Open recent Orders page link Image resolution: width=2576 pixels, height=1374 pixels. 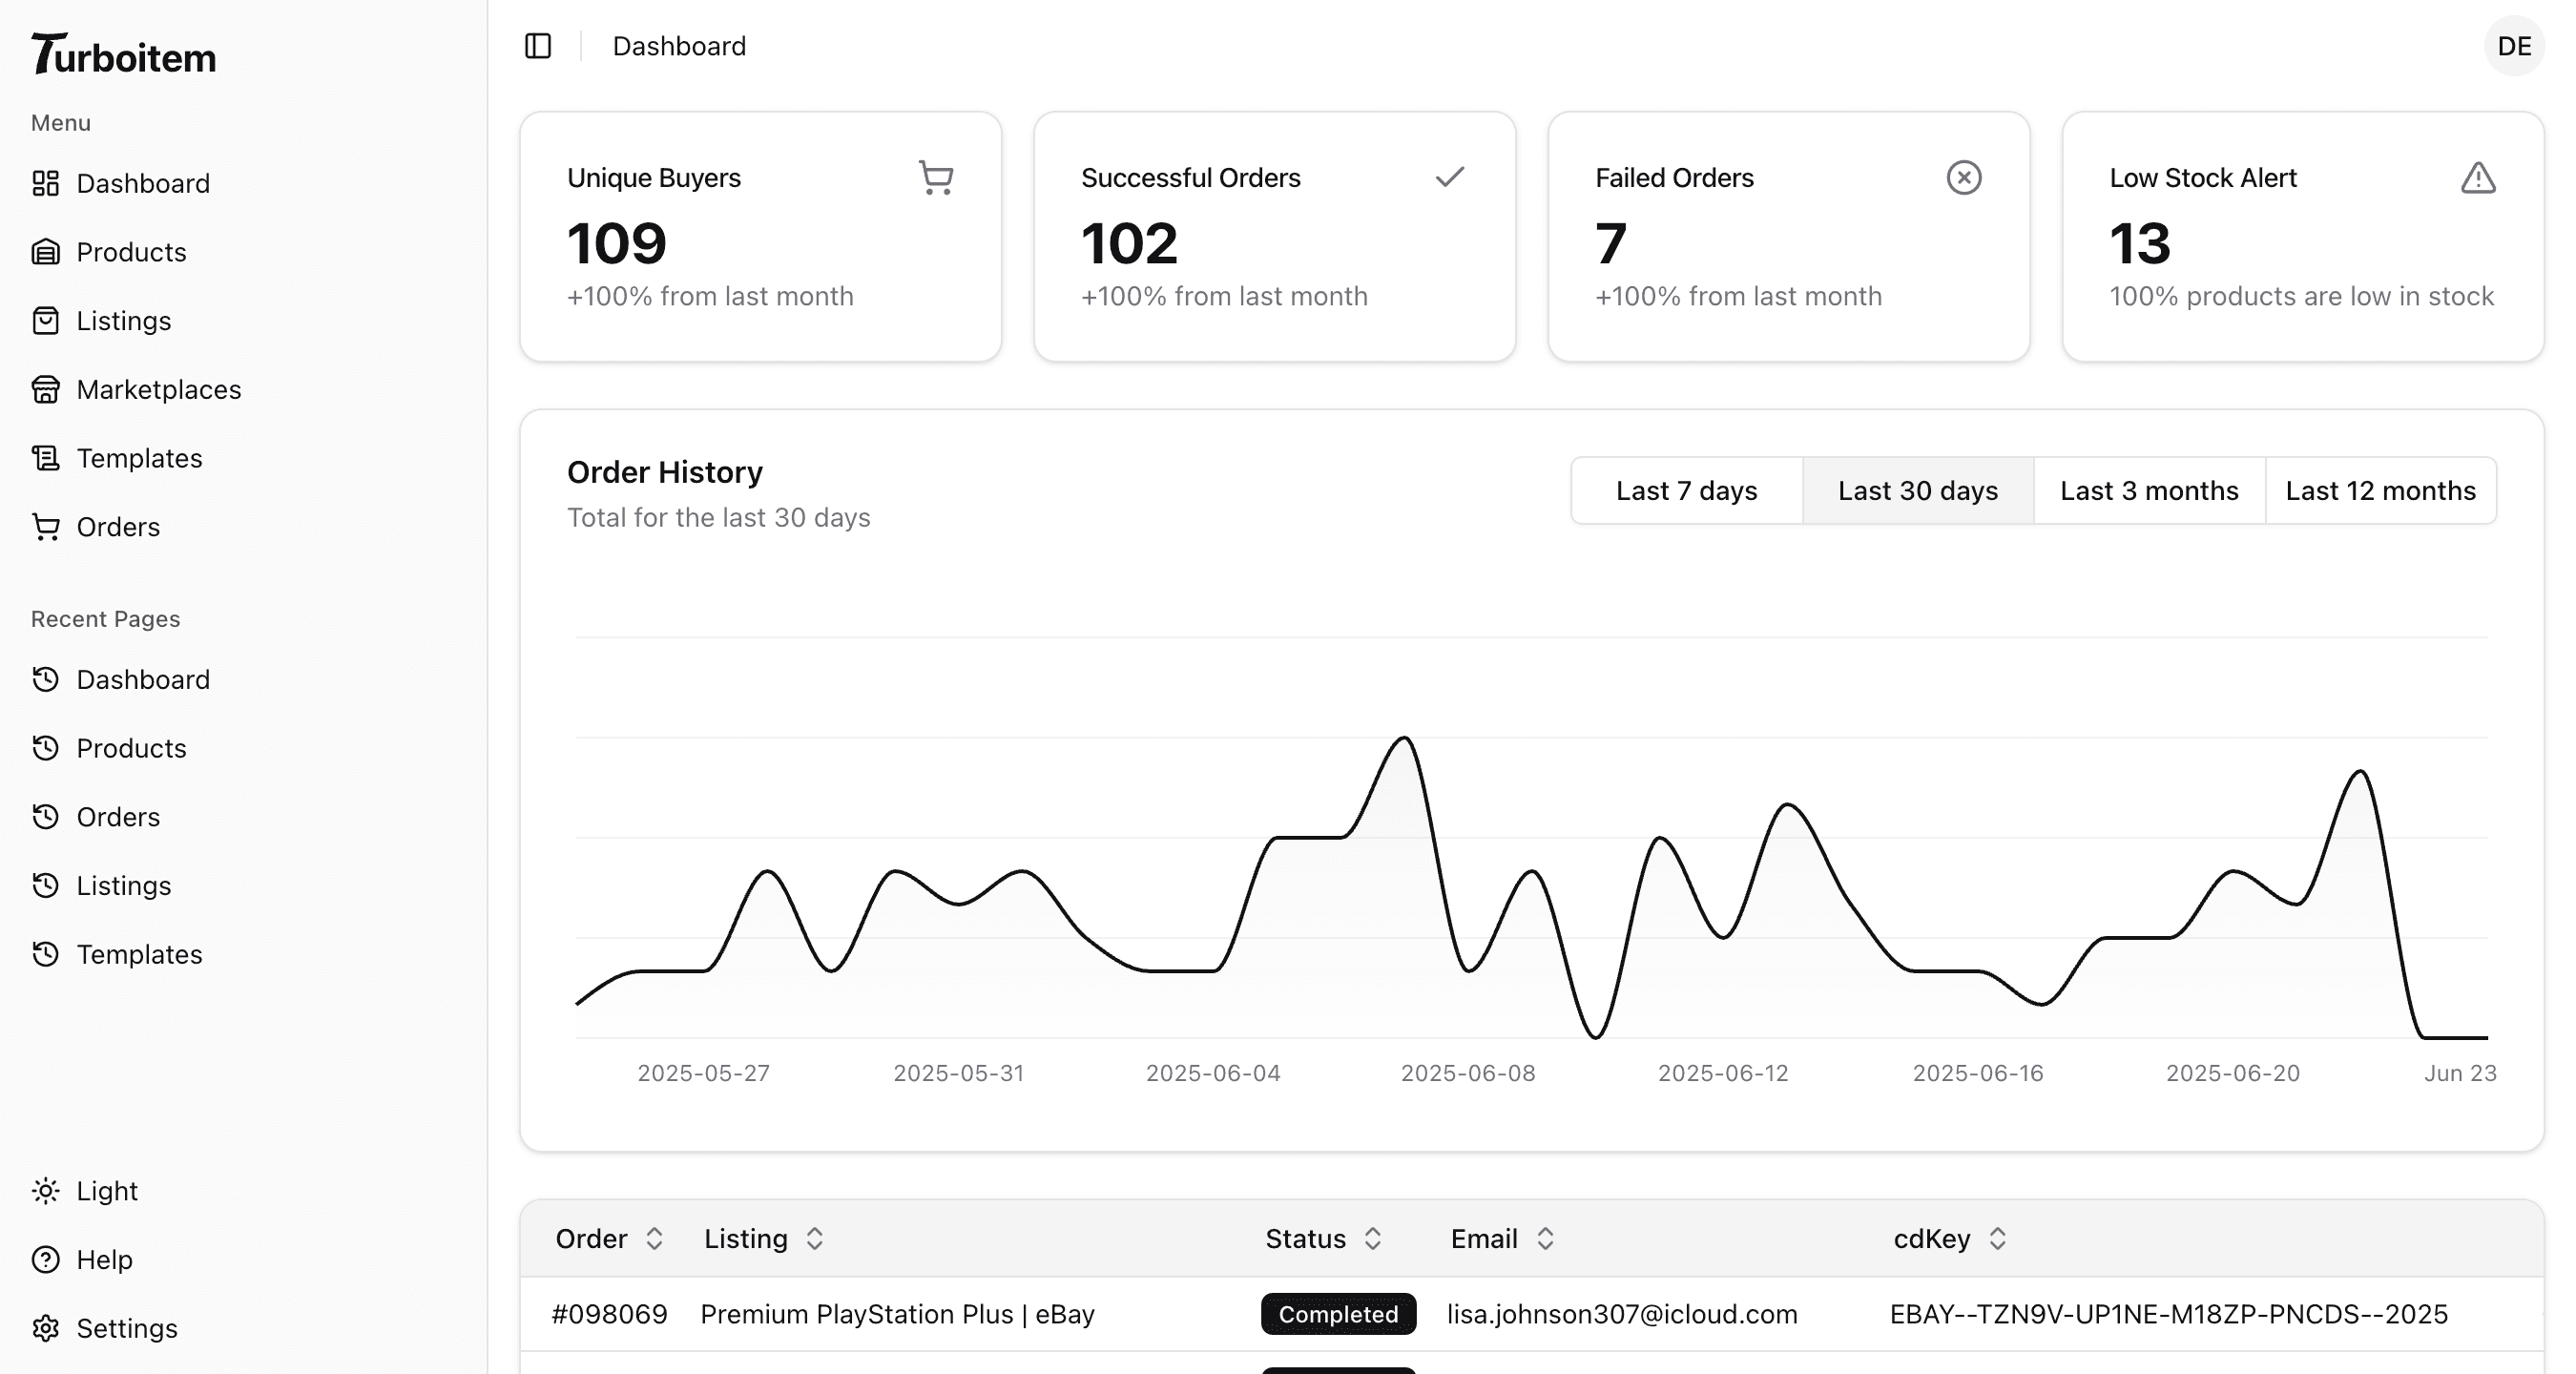(118, 817)
